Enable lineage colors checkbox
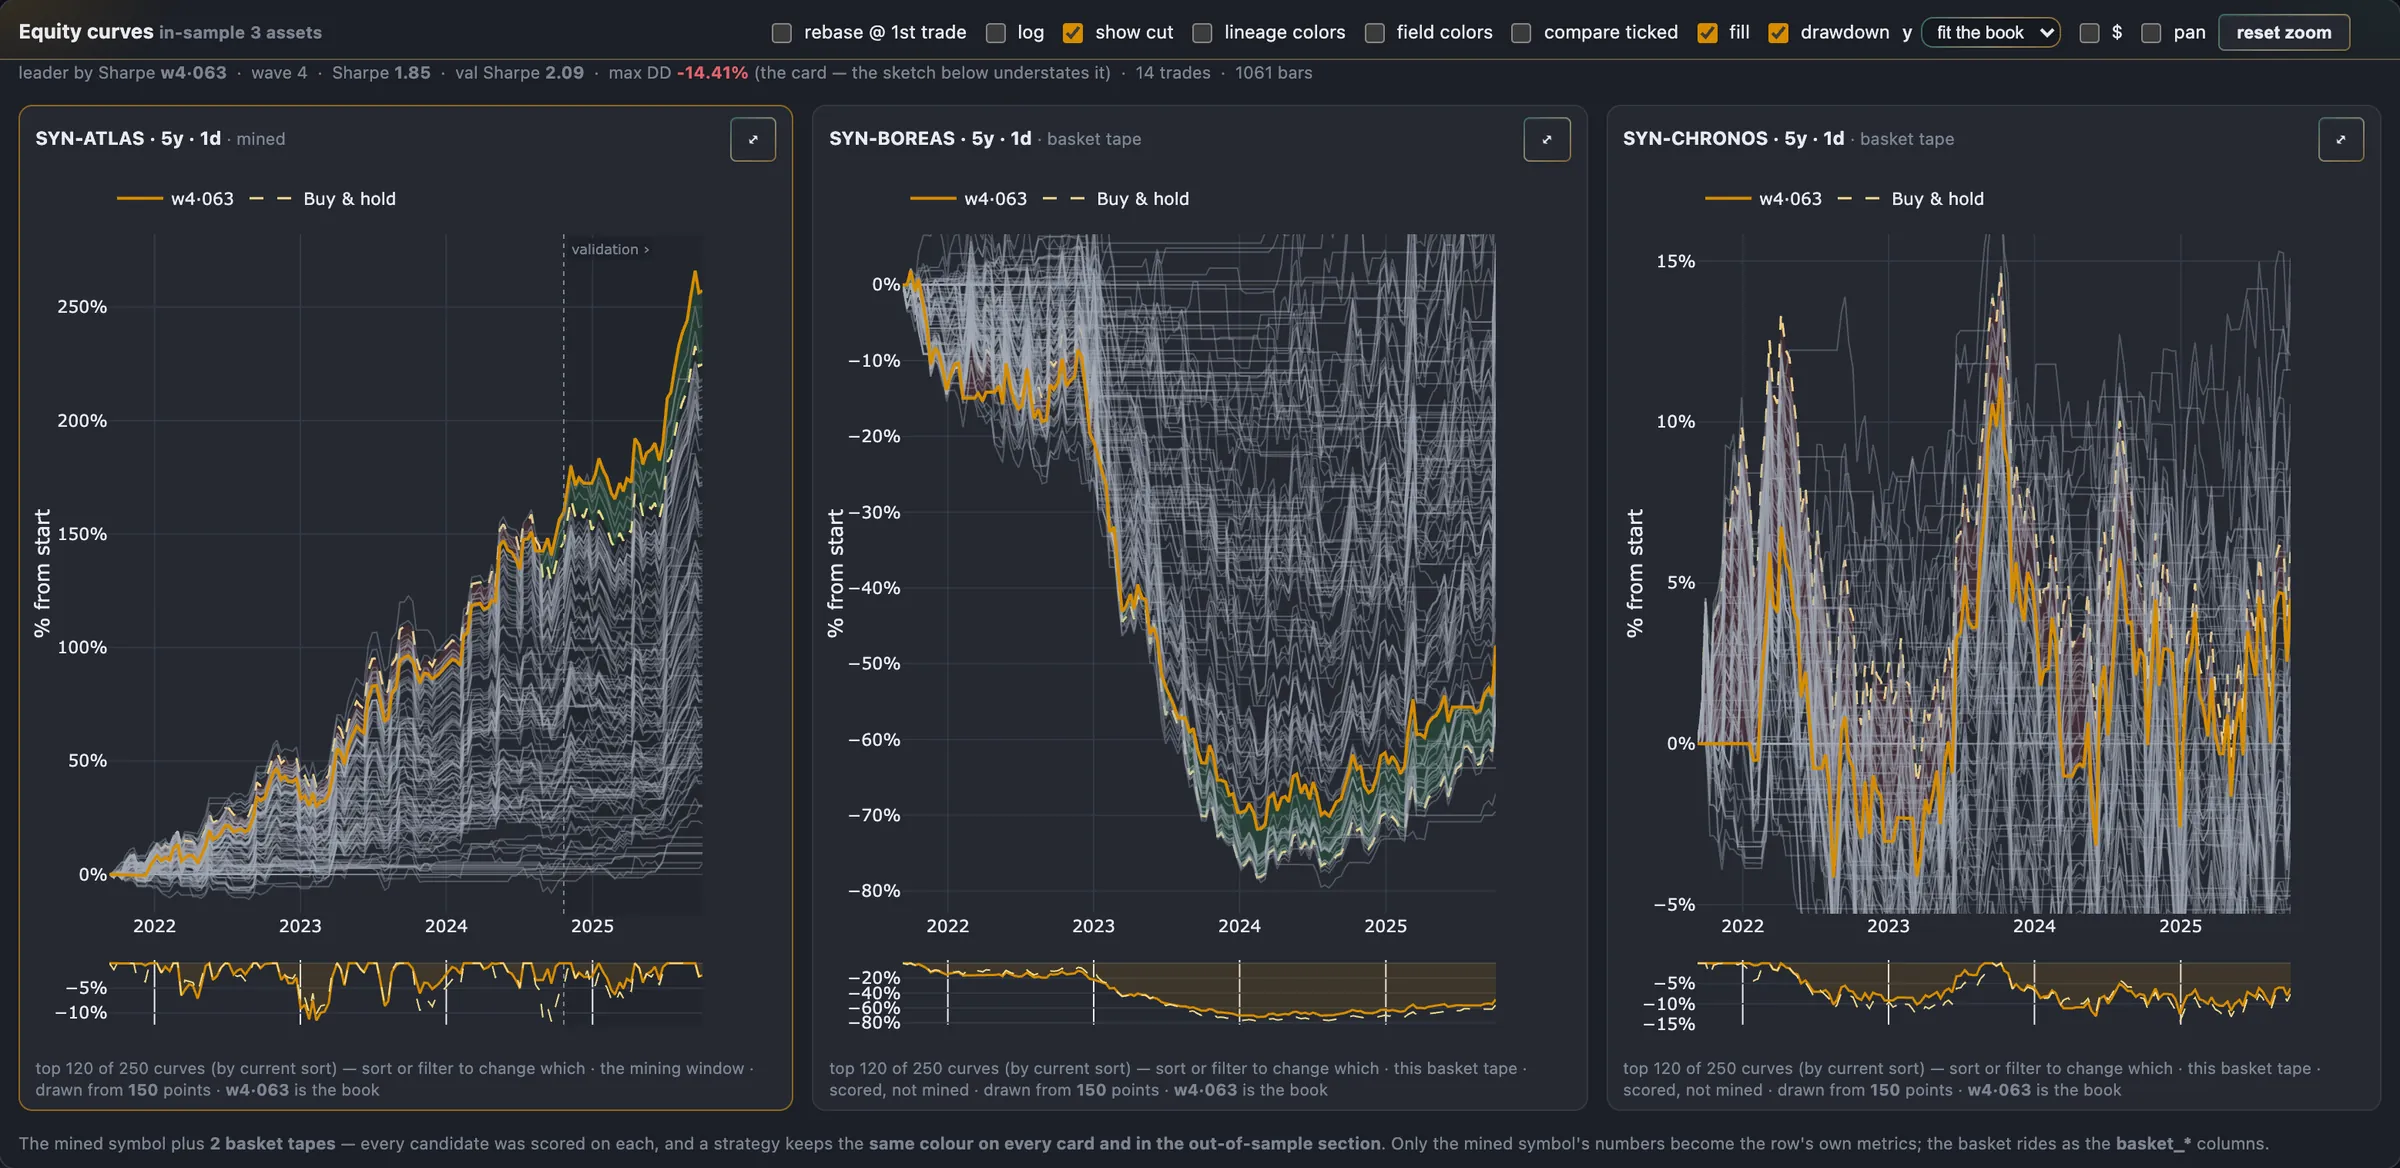The image size is (2400, 1168). (x=1203, y=33)
